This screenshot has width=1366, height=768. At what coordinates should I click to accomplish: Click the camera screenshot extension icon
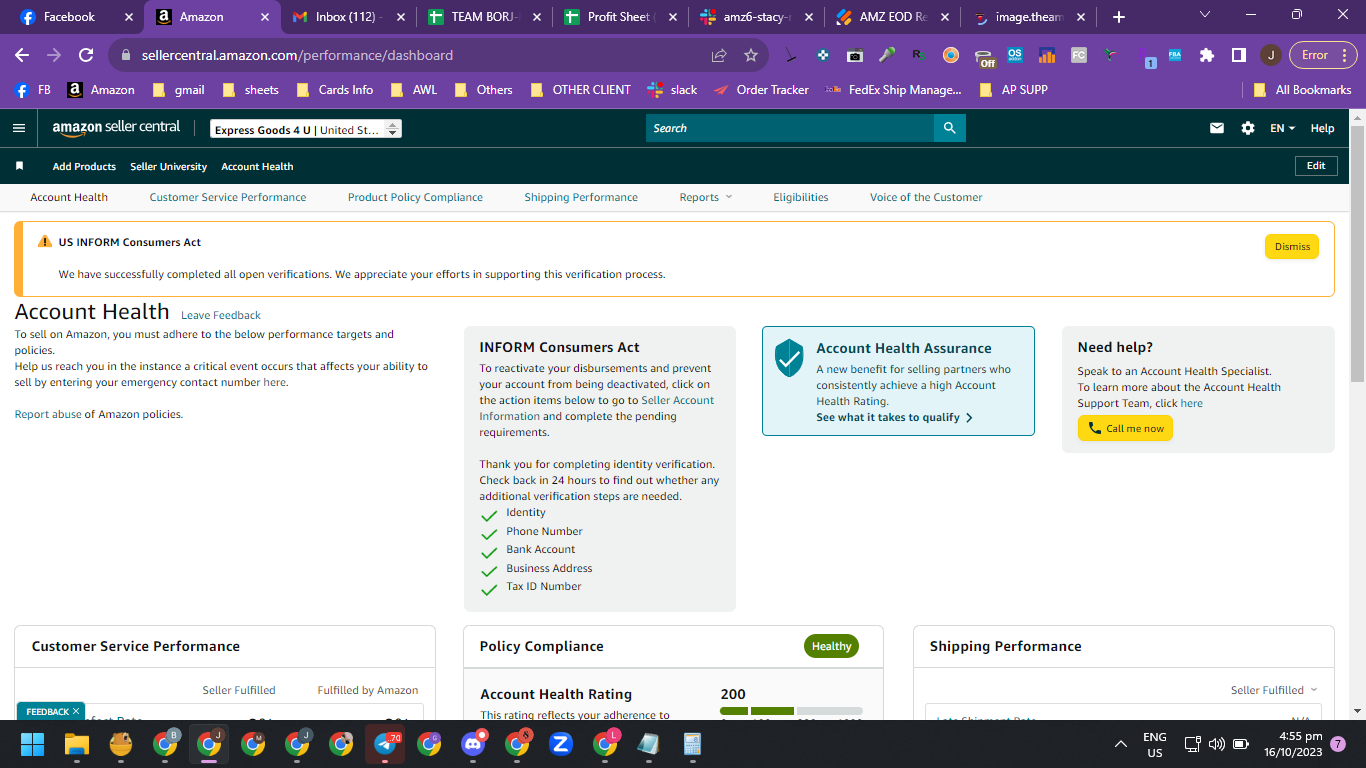[854, 55]
